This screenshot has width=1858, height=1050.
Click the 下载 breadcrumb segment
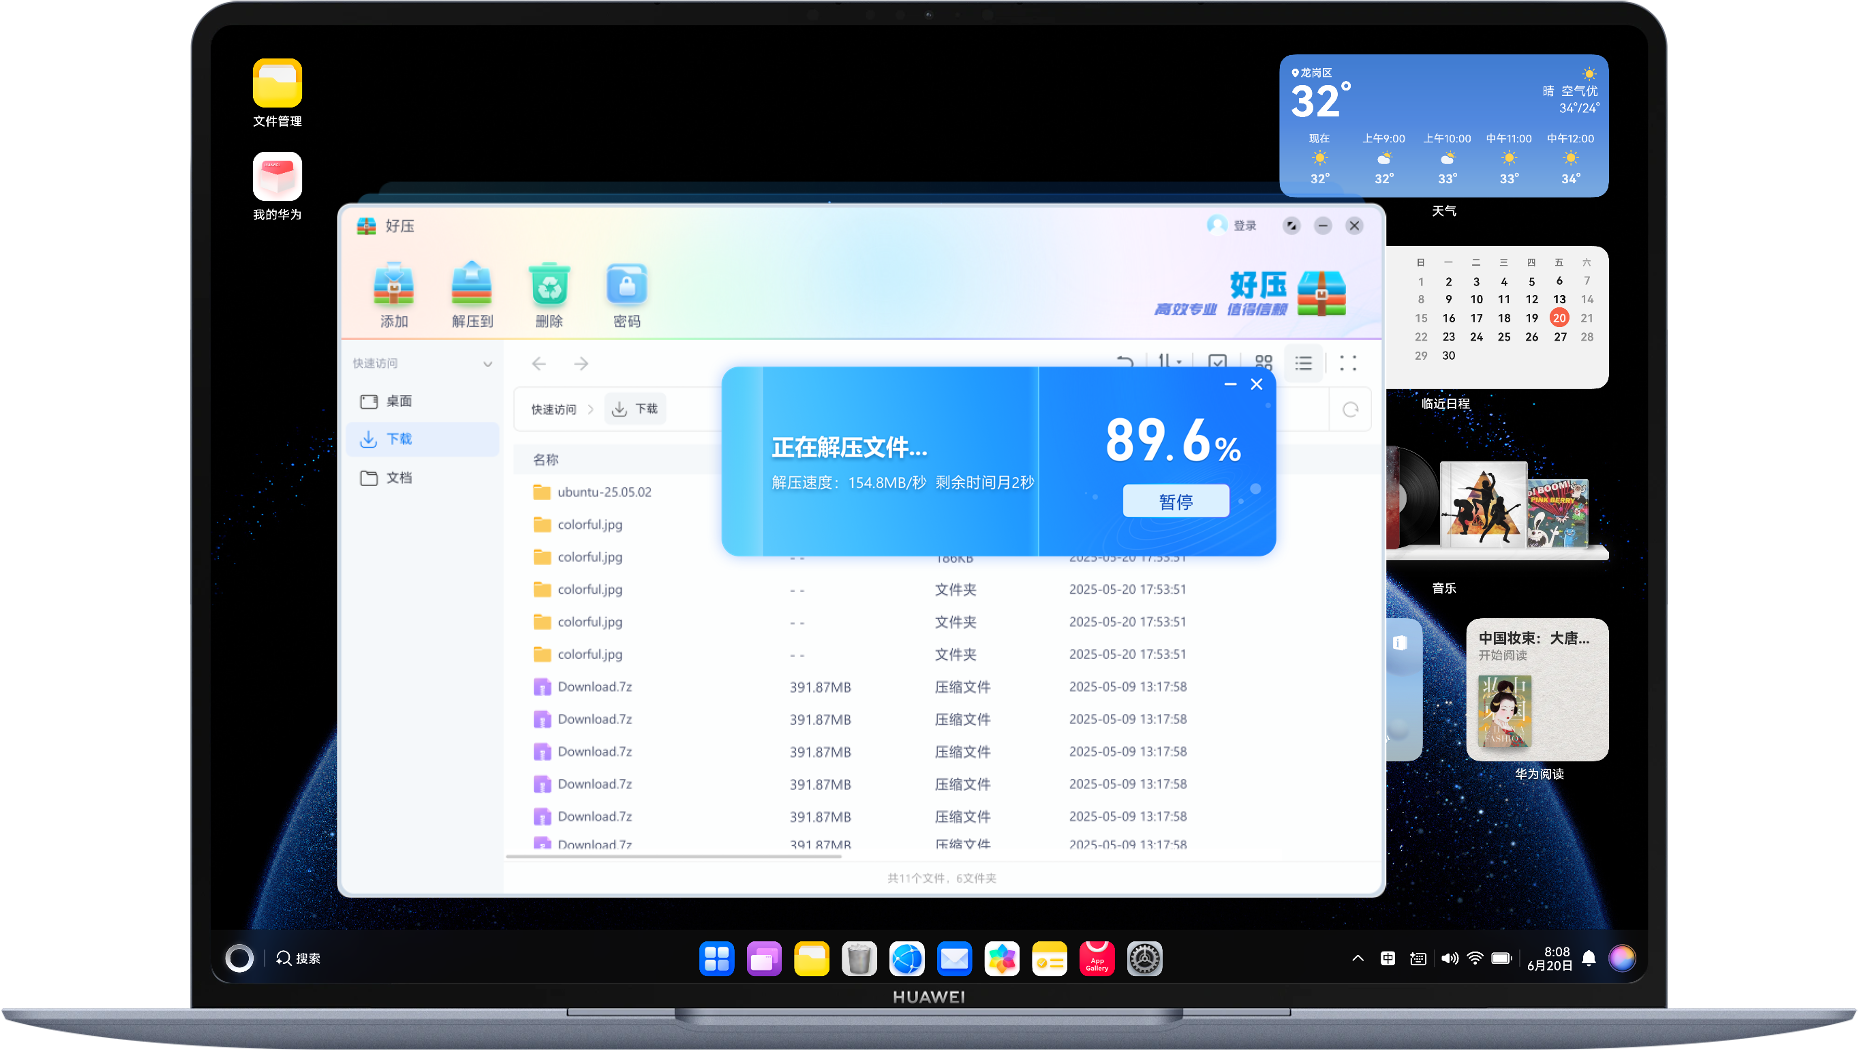[x=635, y=409]
